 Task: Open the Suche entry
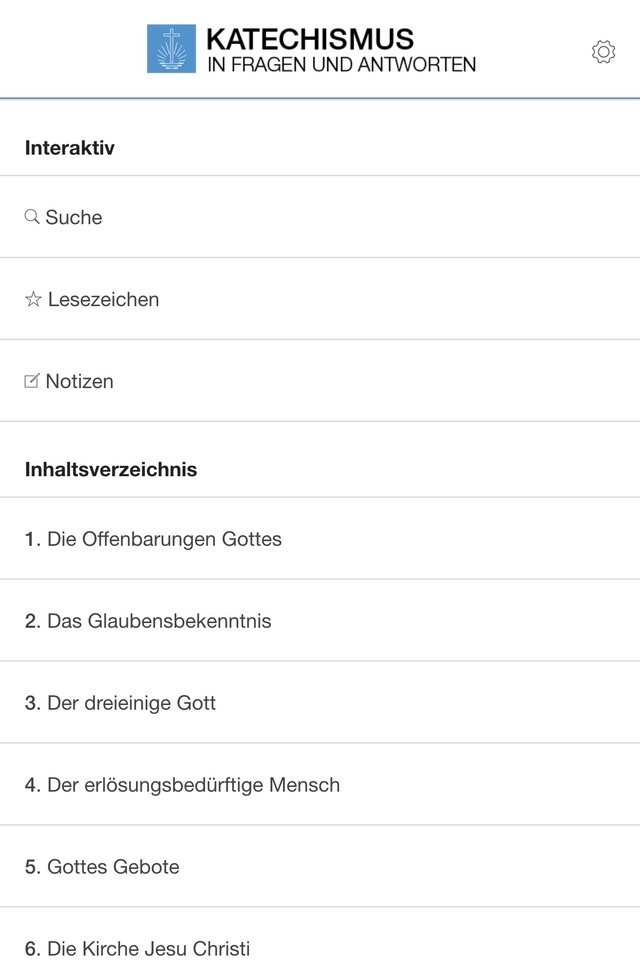(x=320, y=217)
